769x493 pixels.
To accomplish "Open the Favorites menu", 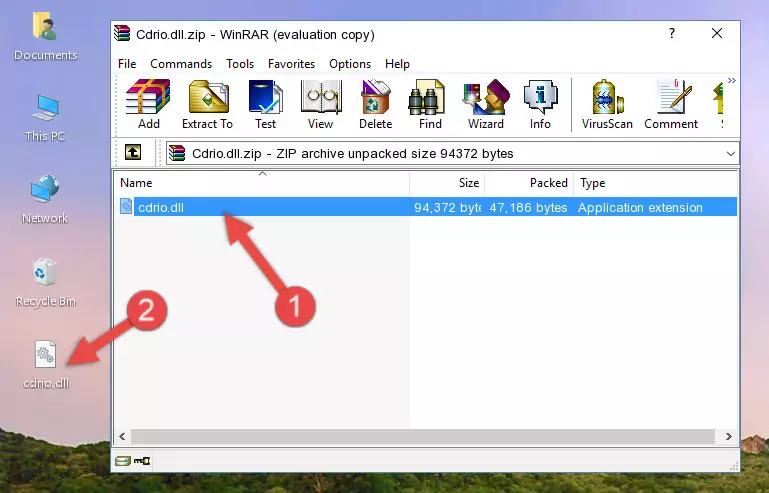I will coord(291,64).
